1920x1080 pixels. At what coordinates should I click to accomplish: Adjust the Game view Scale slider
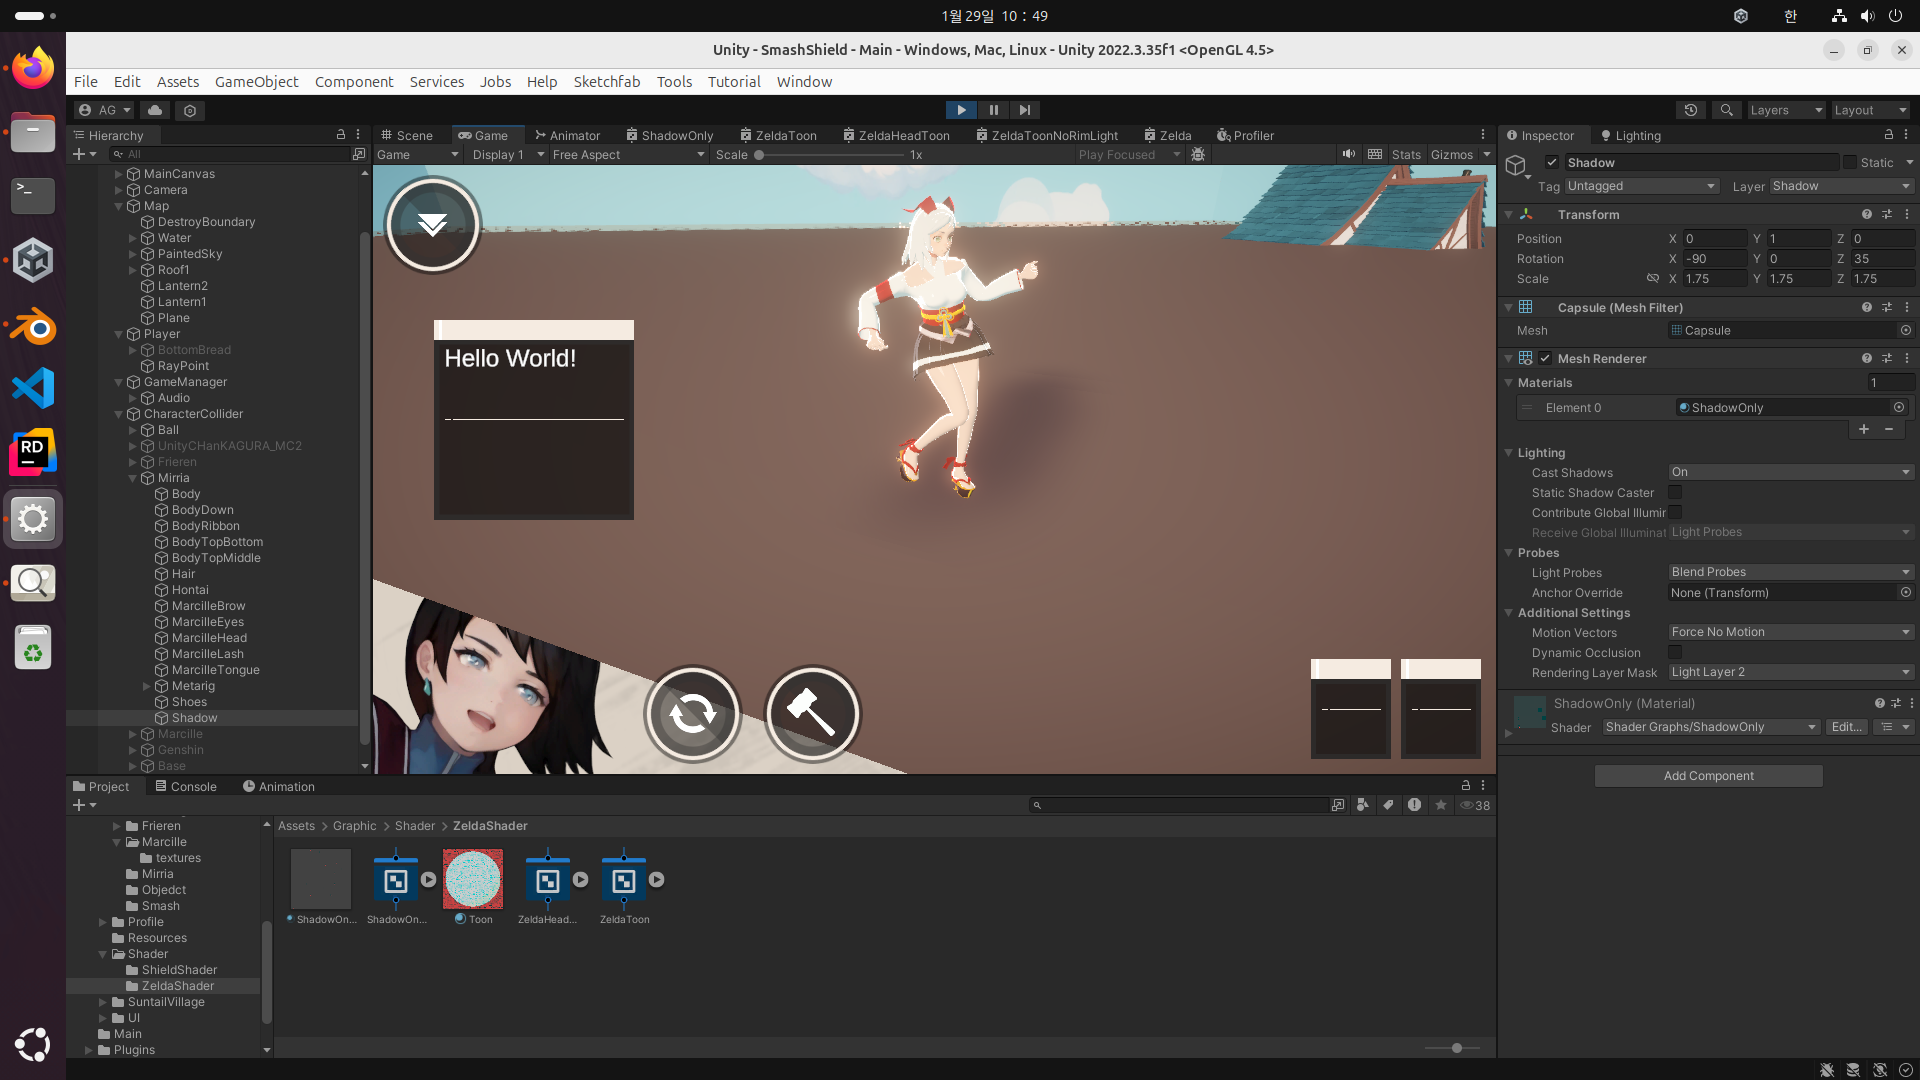coord(828,154)
